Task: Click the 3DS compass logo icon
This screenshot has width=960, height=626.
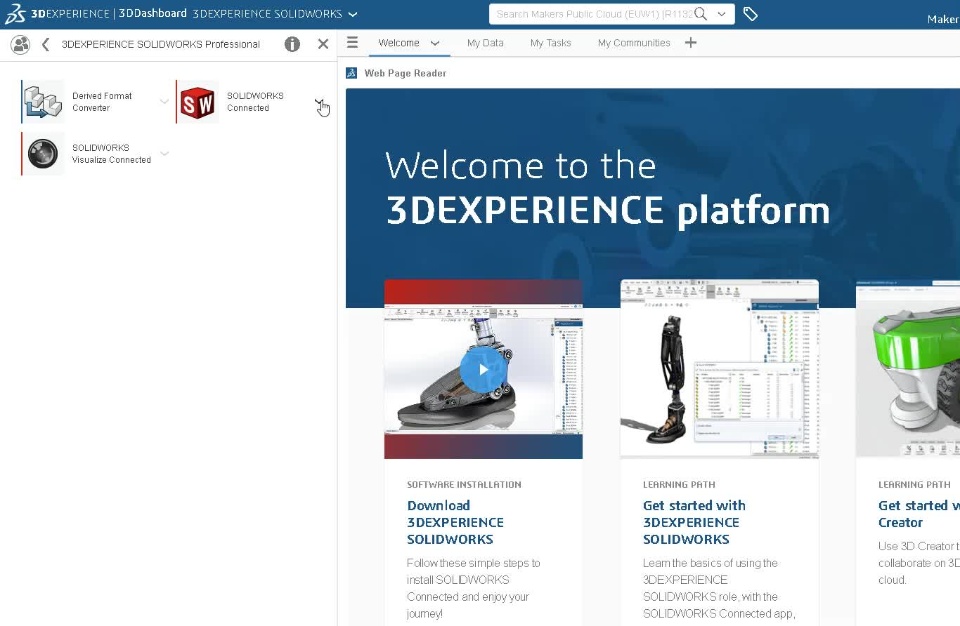Action: tap(15, 13)
